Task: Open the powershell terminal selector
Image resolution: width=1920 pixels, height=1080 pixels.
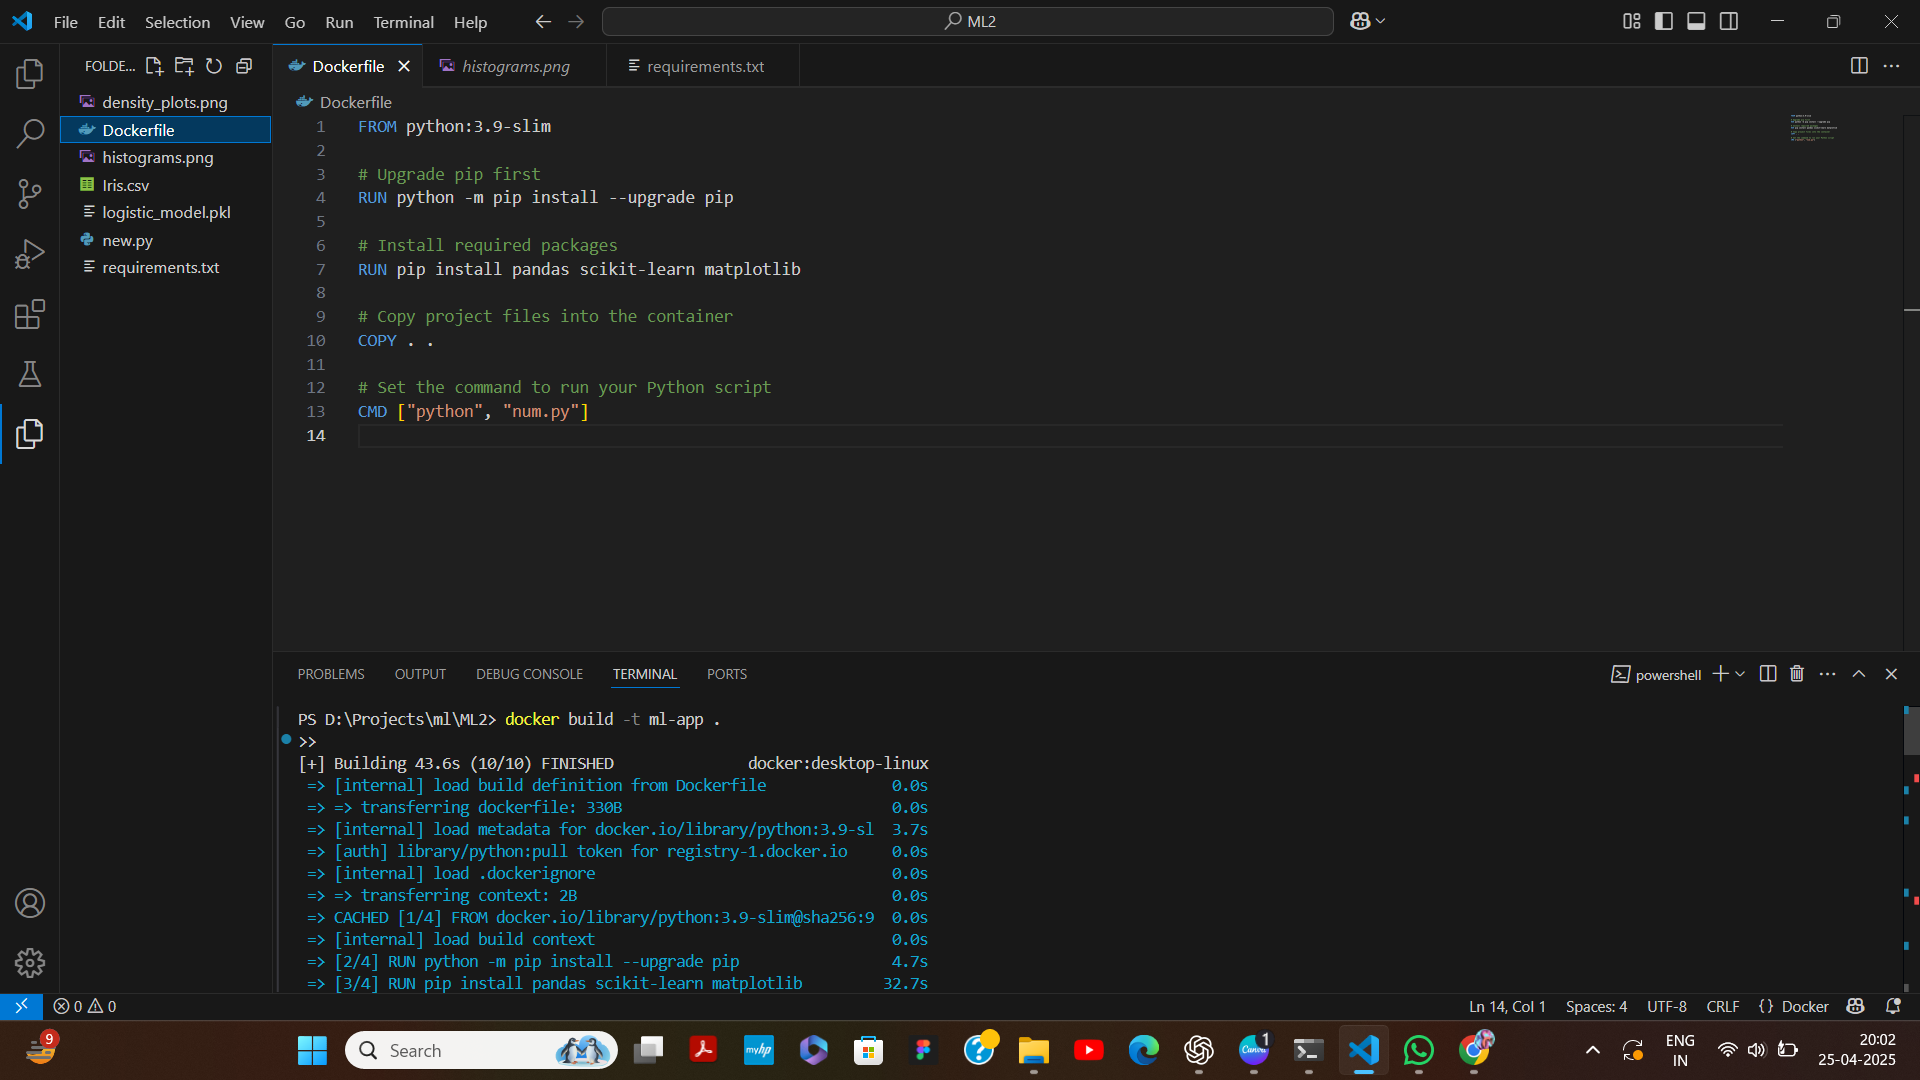Action: 1656,675
